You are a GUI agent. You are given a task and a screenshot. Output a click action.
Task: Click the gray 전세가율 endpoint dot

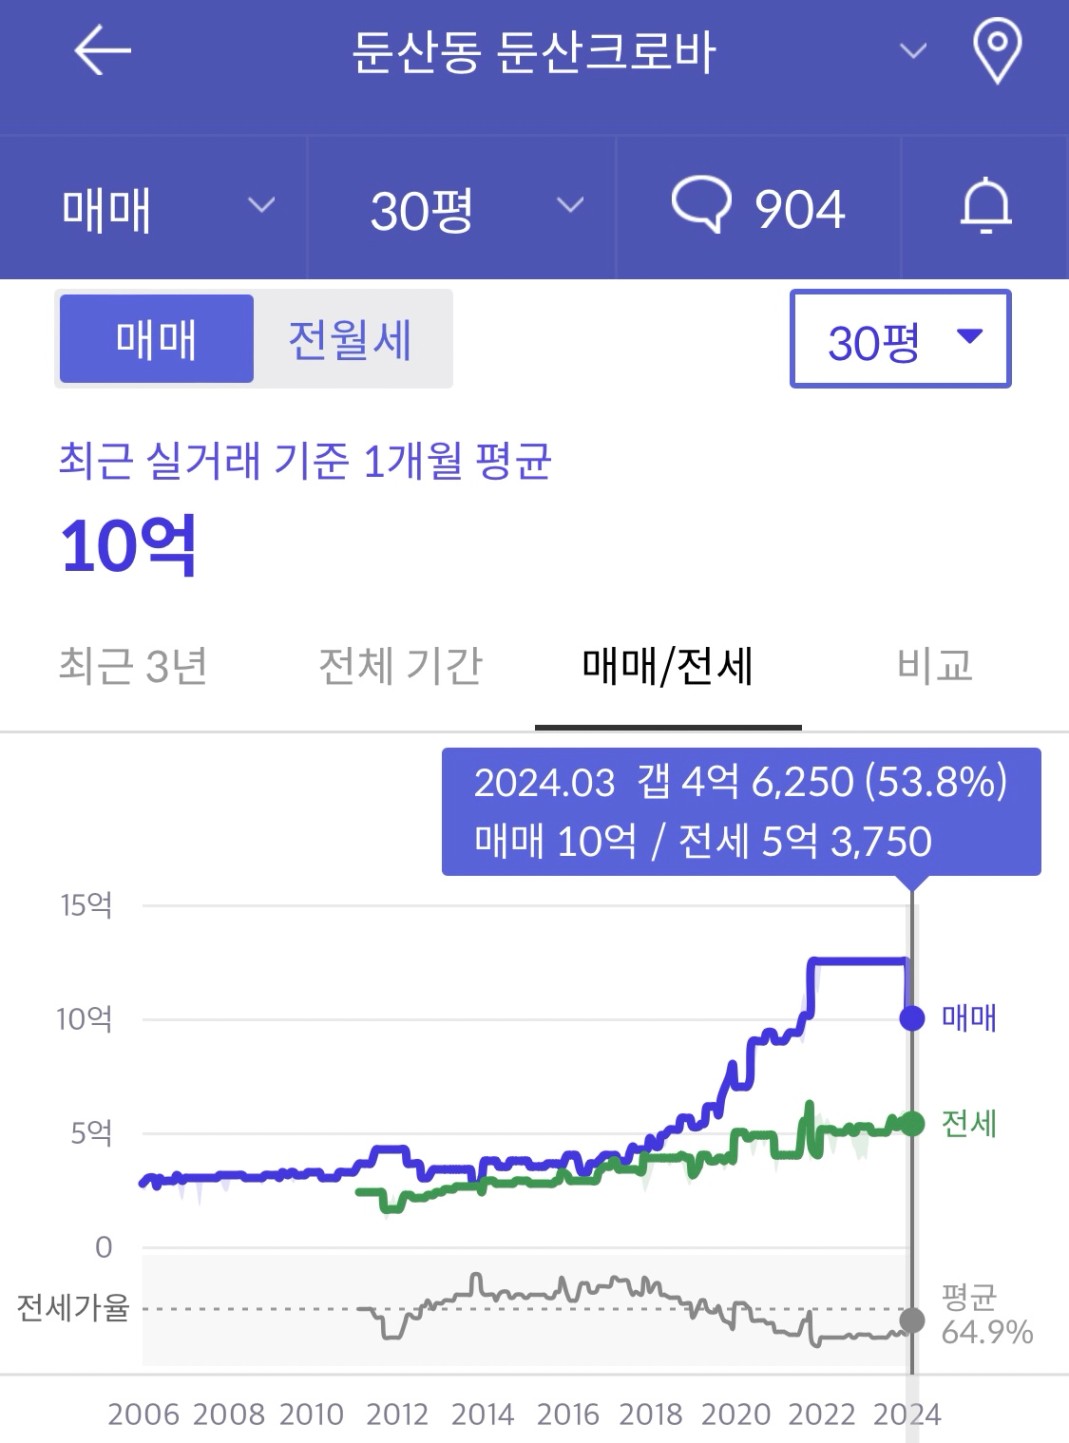[x=912, y=1320]
